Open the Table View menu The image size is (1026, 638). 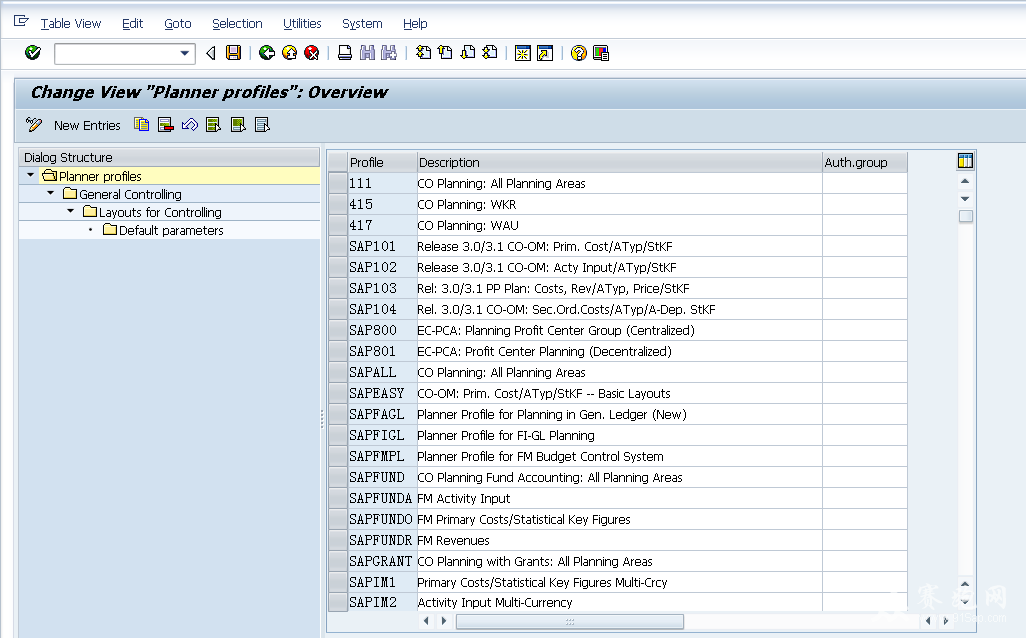click(71, 24)
